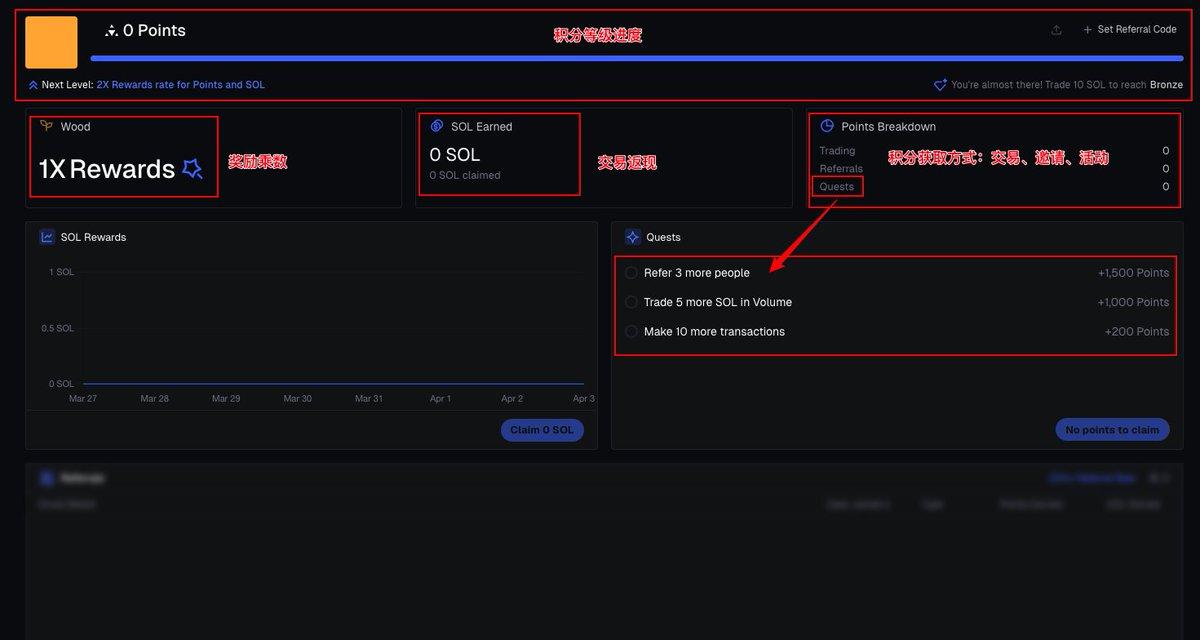The width and height of the screenshot is (1200, 640).
Task: Click the Wood tier sprout icon
Action: pos(46,126)
